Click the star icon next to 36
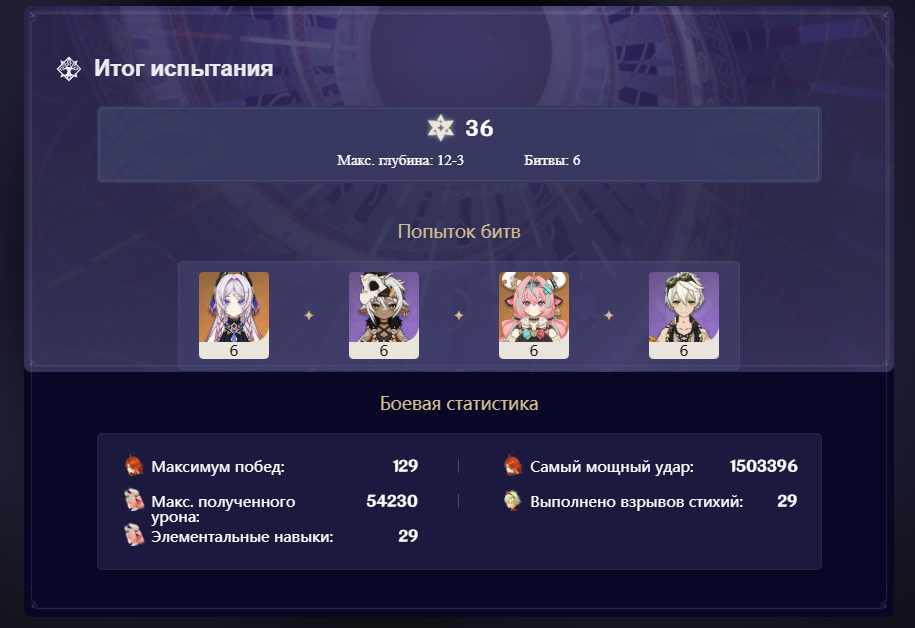 click(x=441, y=128)
